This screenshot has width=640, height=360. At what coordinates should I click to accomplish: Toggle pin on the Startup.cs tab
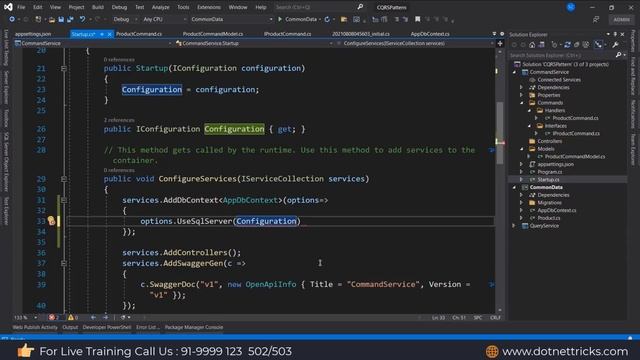coord(102,34)
